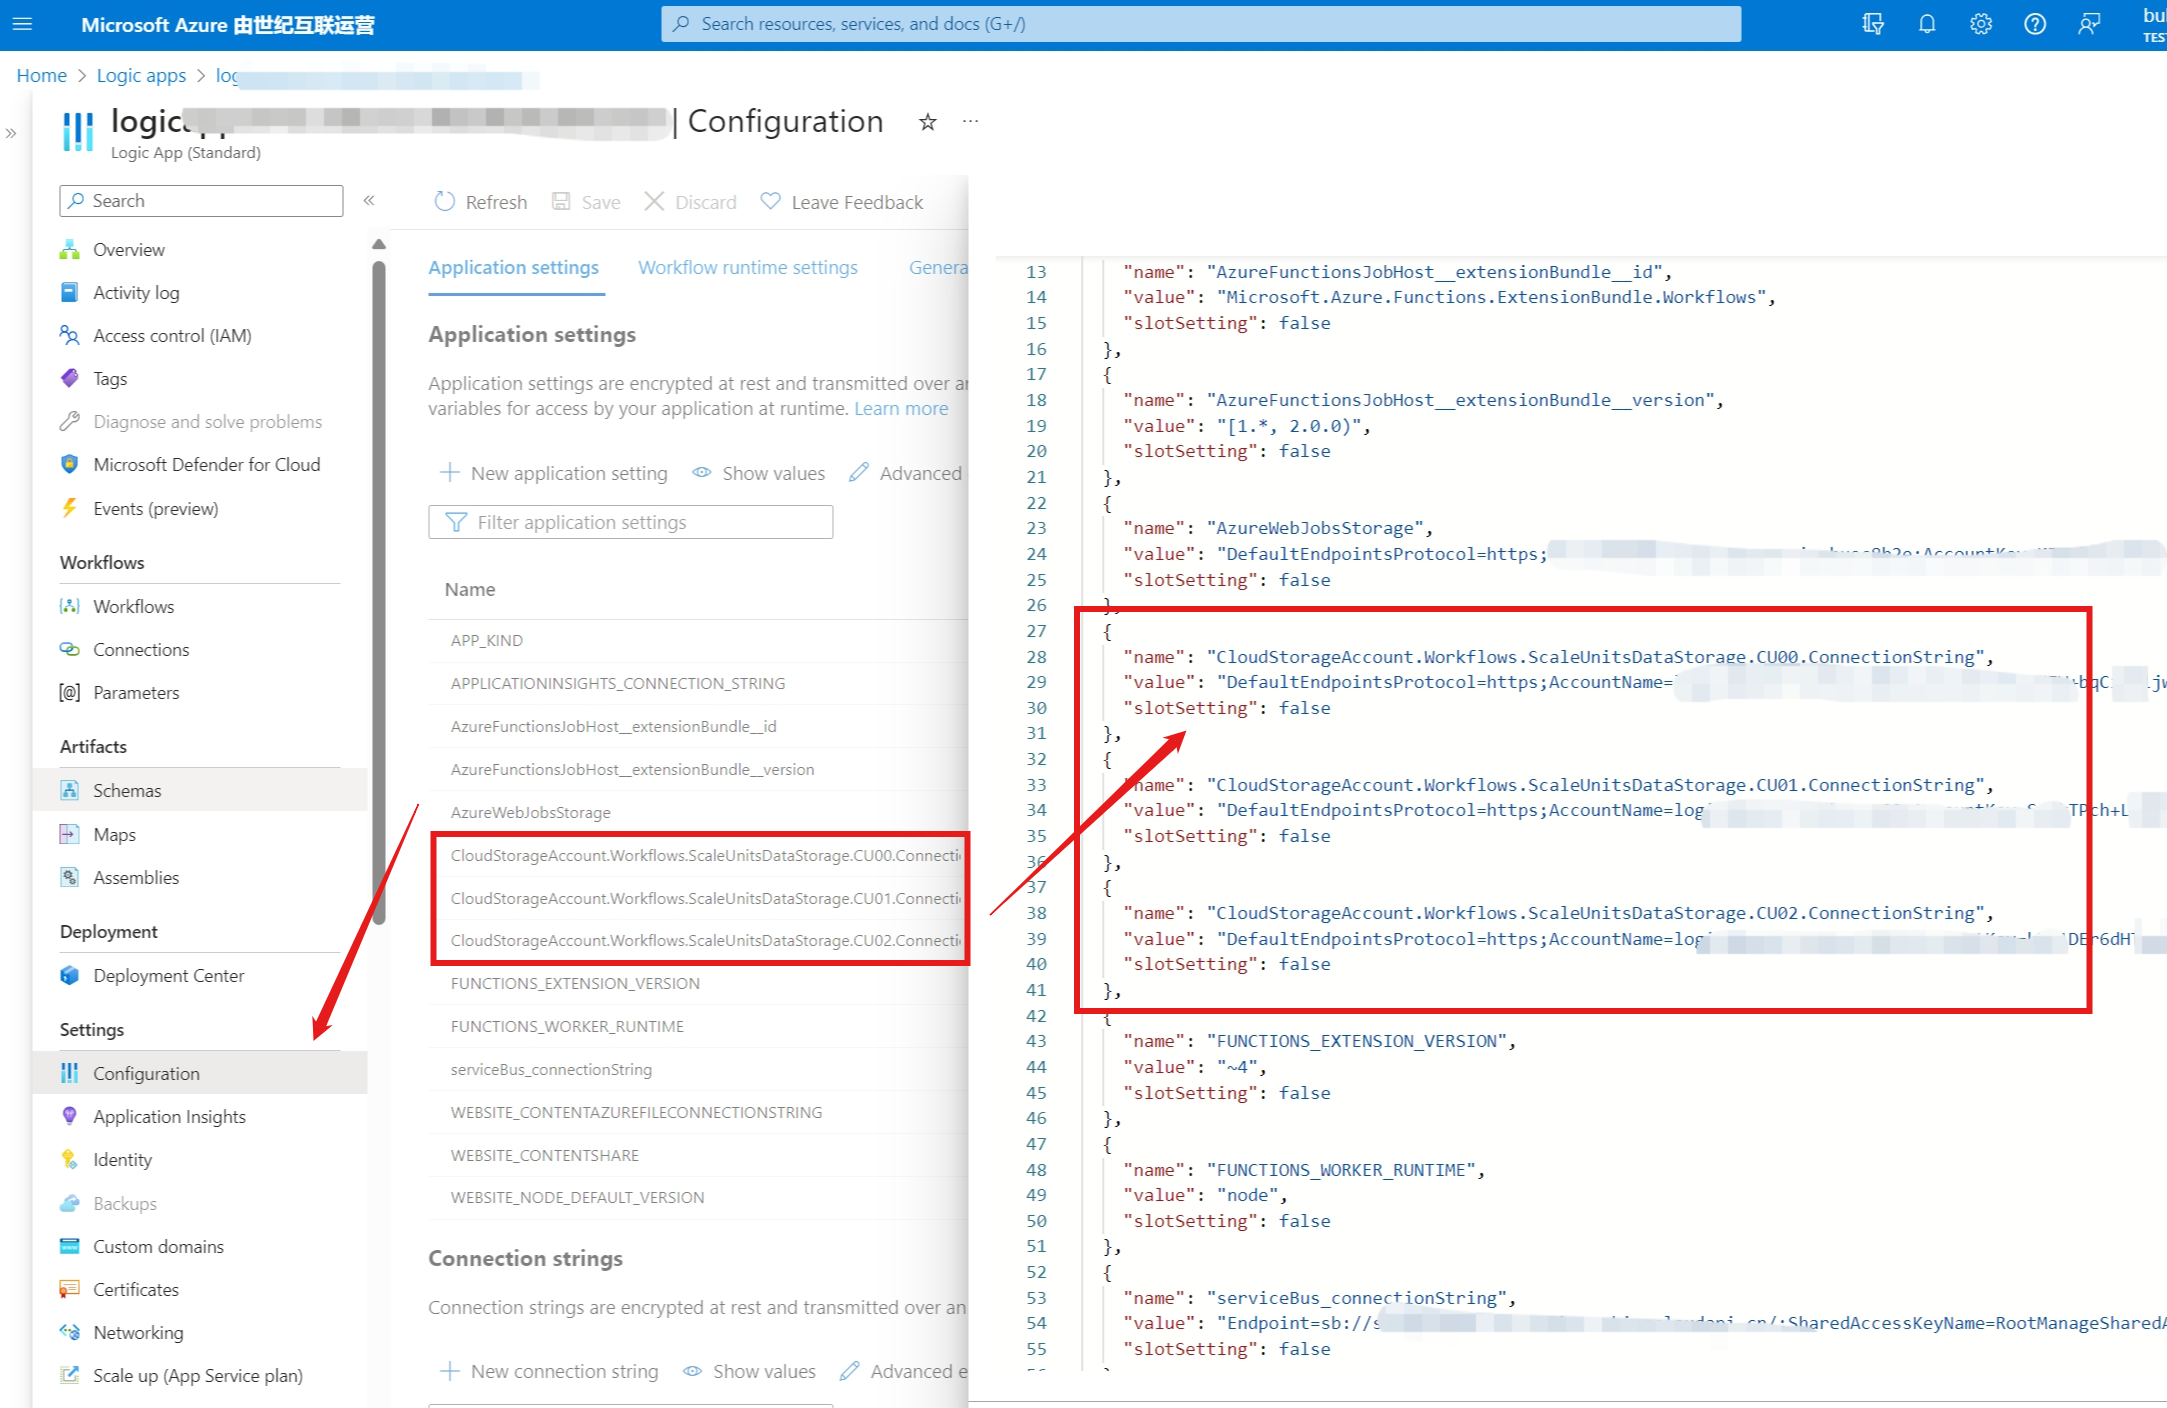
Task: Click the Cloud Shell icon in header
Action: point(1873,24)
